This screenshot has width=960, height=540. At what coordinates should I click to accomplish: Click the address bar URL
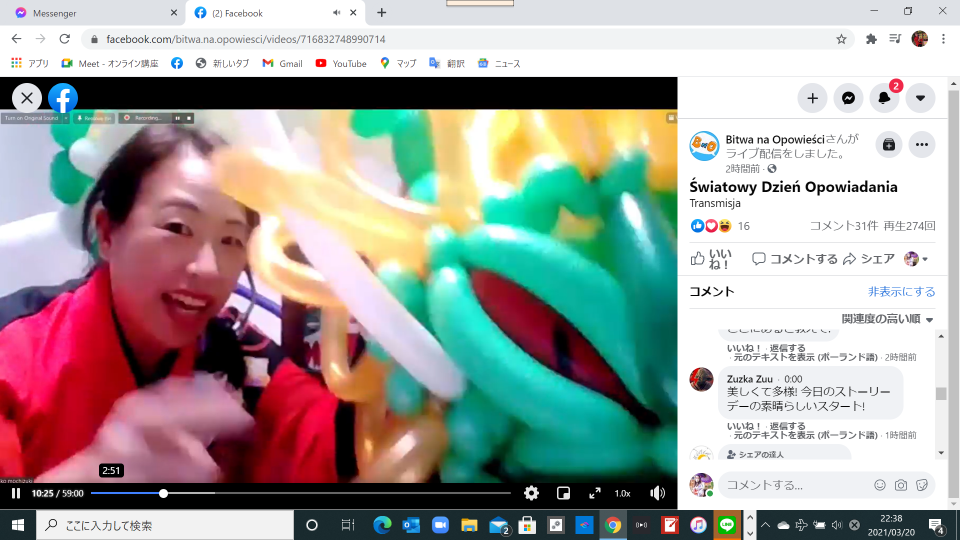[246, 39]
